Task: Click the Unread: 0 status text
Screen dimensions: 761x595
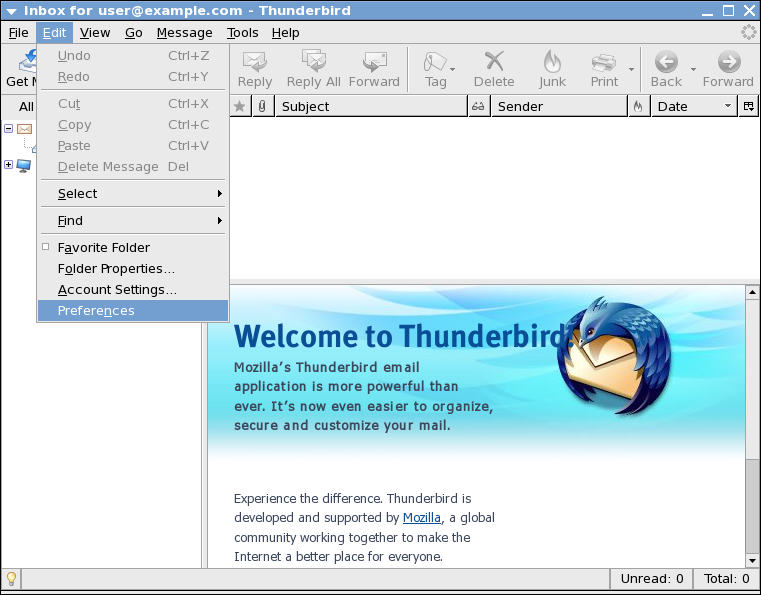Action: [652, 578]
